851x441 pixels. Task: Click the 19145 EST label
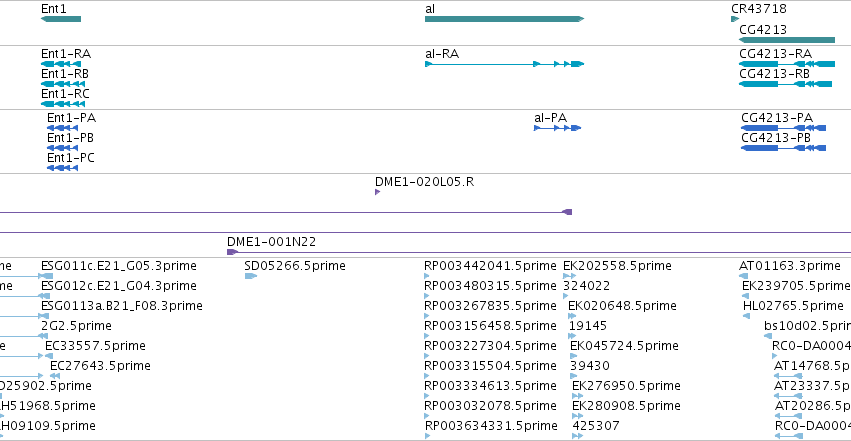pyautogui.click(x=588, y=326)
